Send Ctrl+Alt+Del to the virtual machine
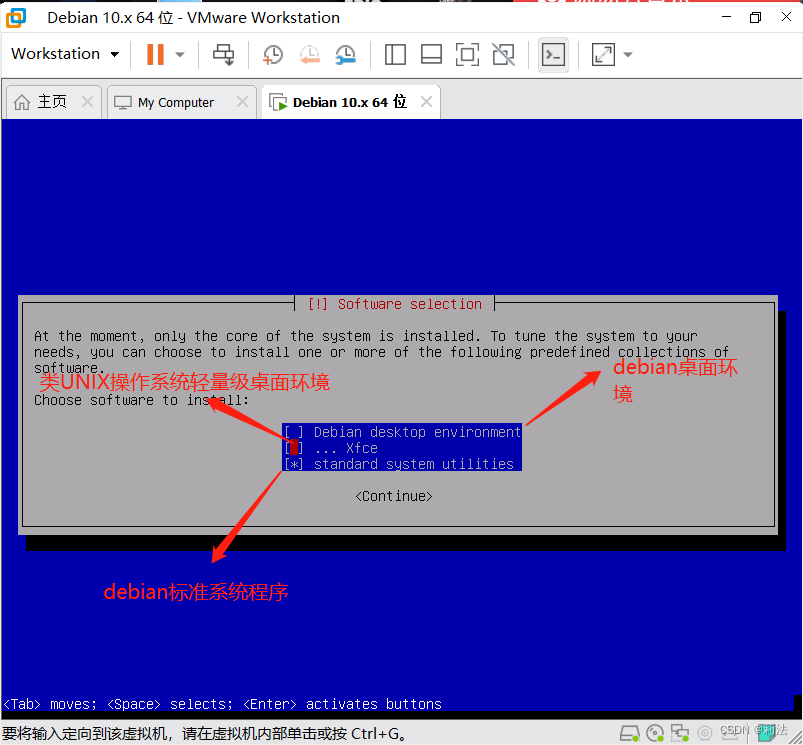This screenshot has height=745, width=803. click(x=223, y=54)
